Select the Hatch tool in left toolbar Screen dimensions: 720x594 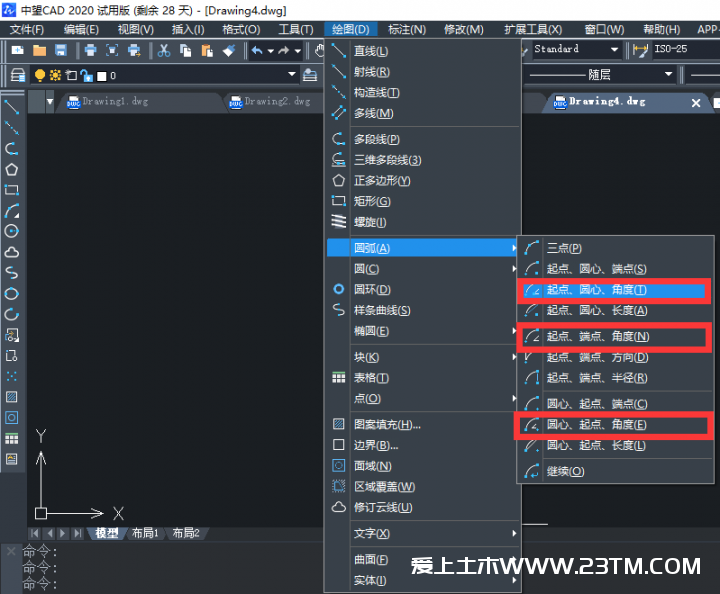point(11,397)
